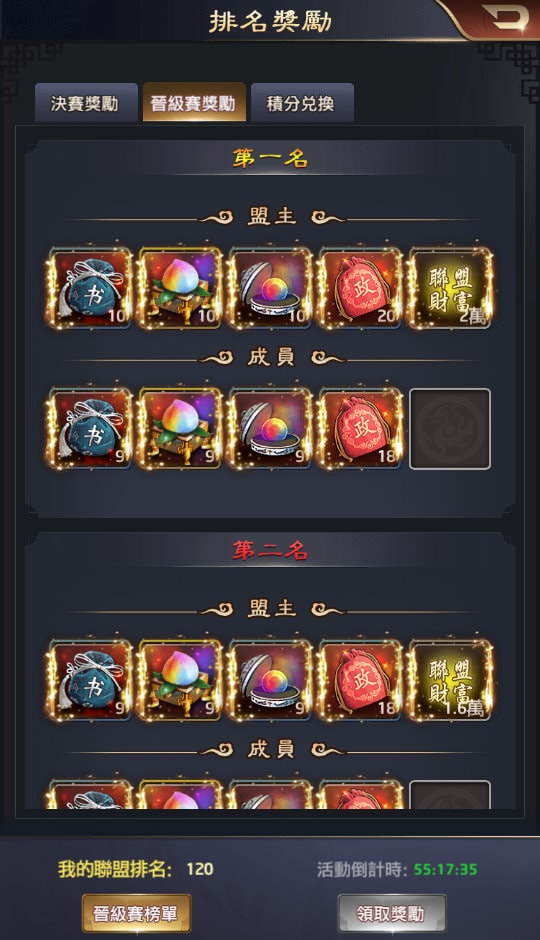Tap first place leader's blue book bag
Viewport: 540px width, 940px height.
(90, 289)
